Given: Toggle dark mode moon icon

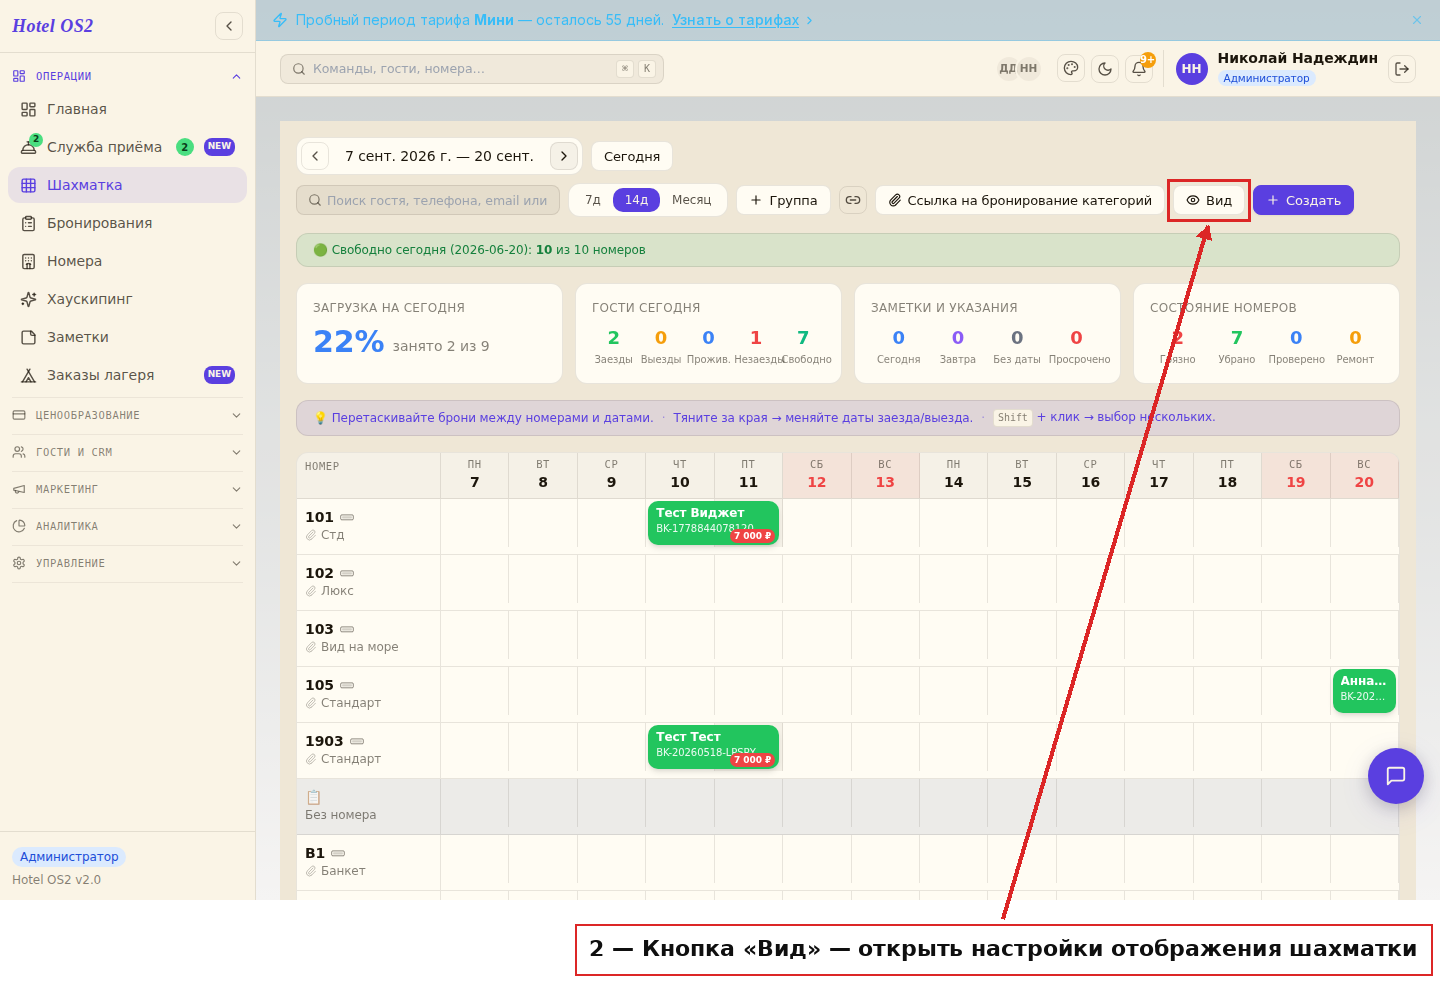Looking at the screenshot, I should tap(1105, 69).
